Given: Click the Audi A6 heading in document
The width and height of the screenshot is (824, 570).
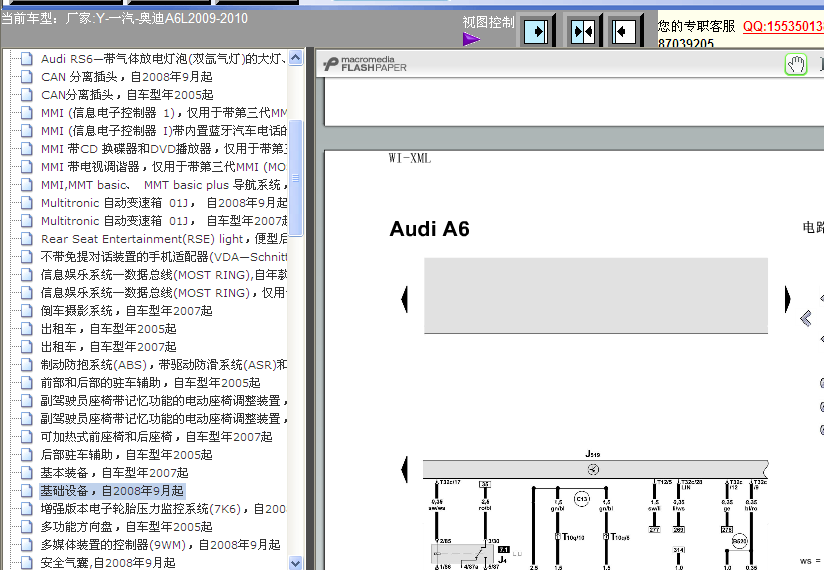Looking at the screenshot, I should point(429,229).
